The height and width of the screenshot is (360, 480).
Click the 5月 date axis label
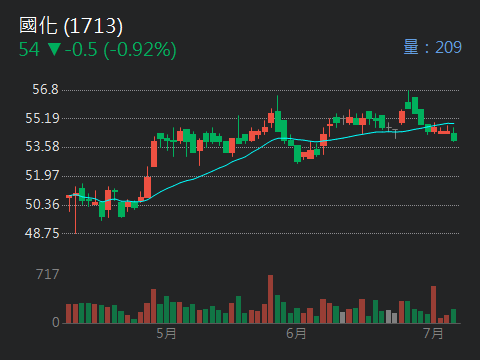click(x=166, y=333)
